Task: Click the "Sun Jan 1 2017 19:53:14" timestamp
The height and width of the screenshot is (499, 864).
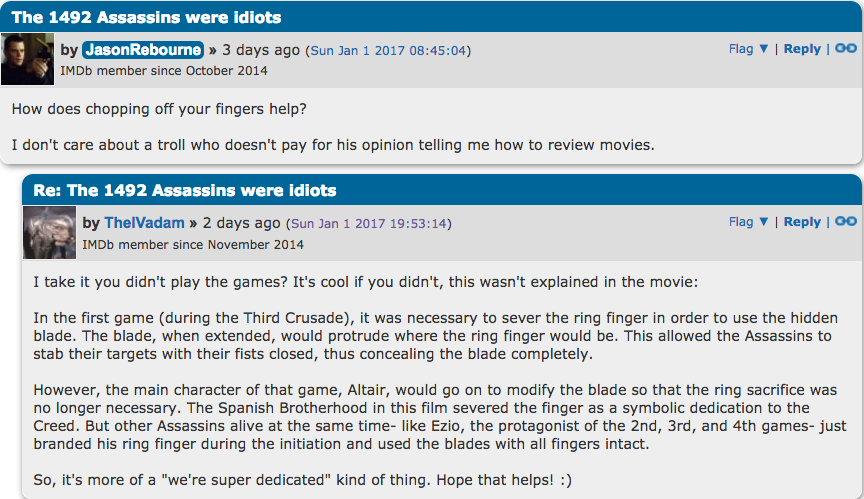Action: [x=369, y=224]
